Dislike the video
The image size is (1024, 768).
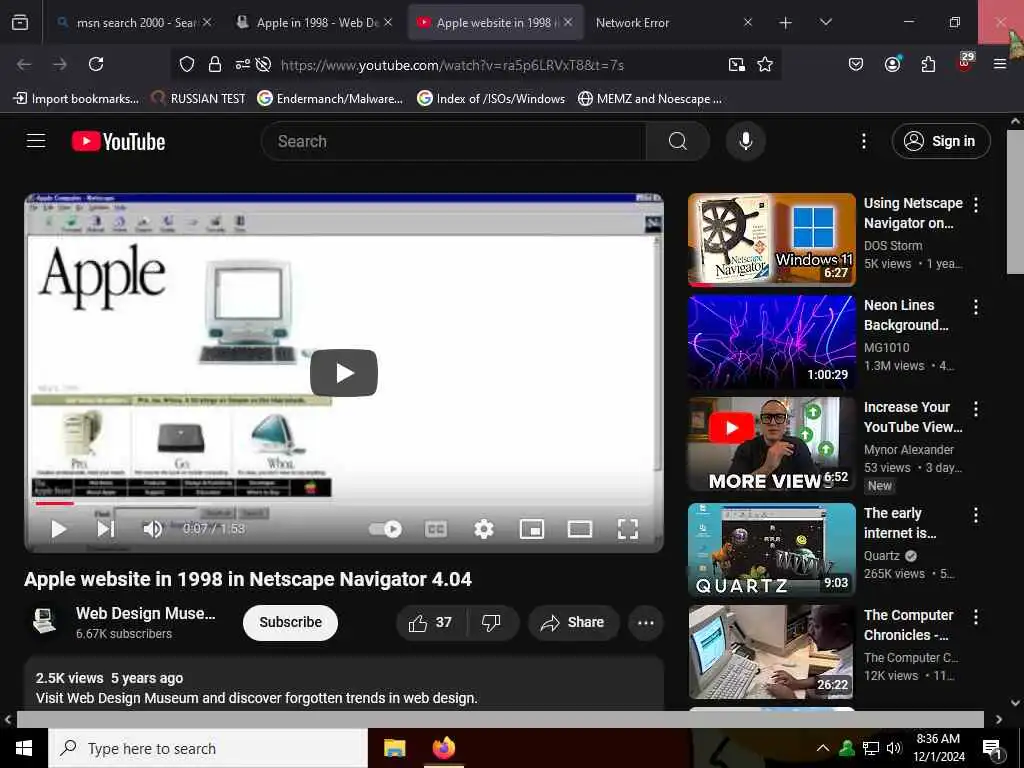491,622
